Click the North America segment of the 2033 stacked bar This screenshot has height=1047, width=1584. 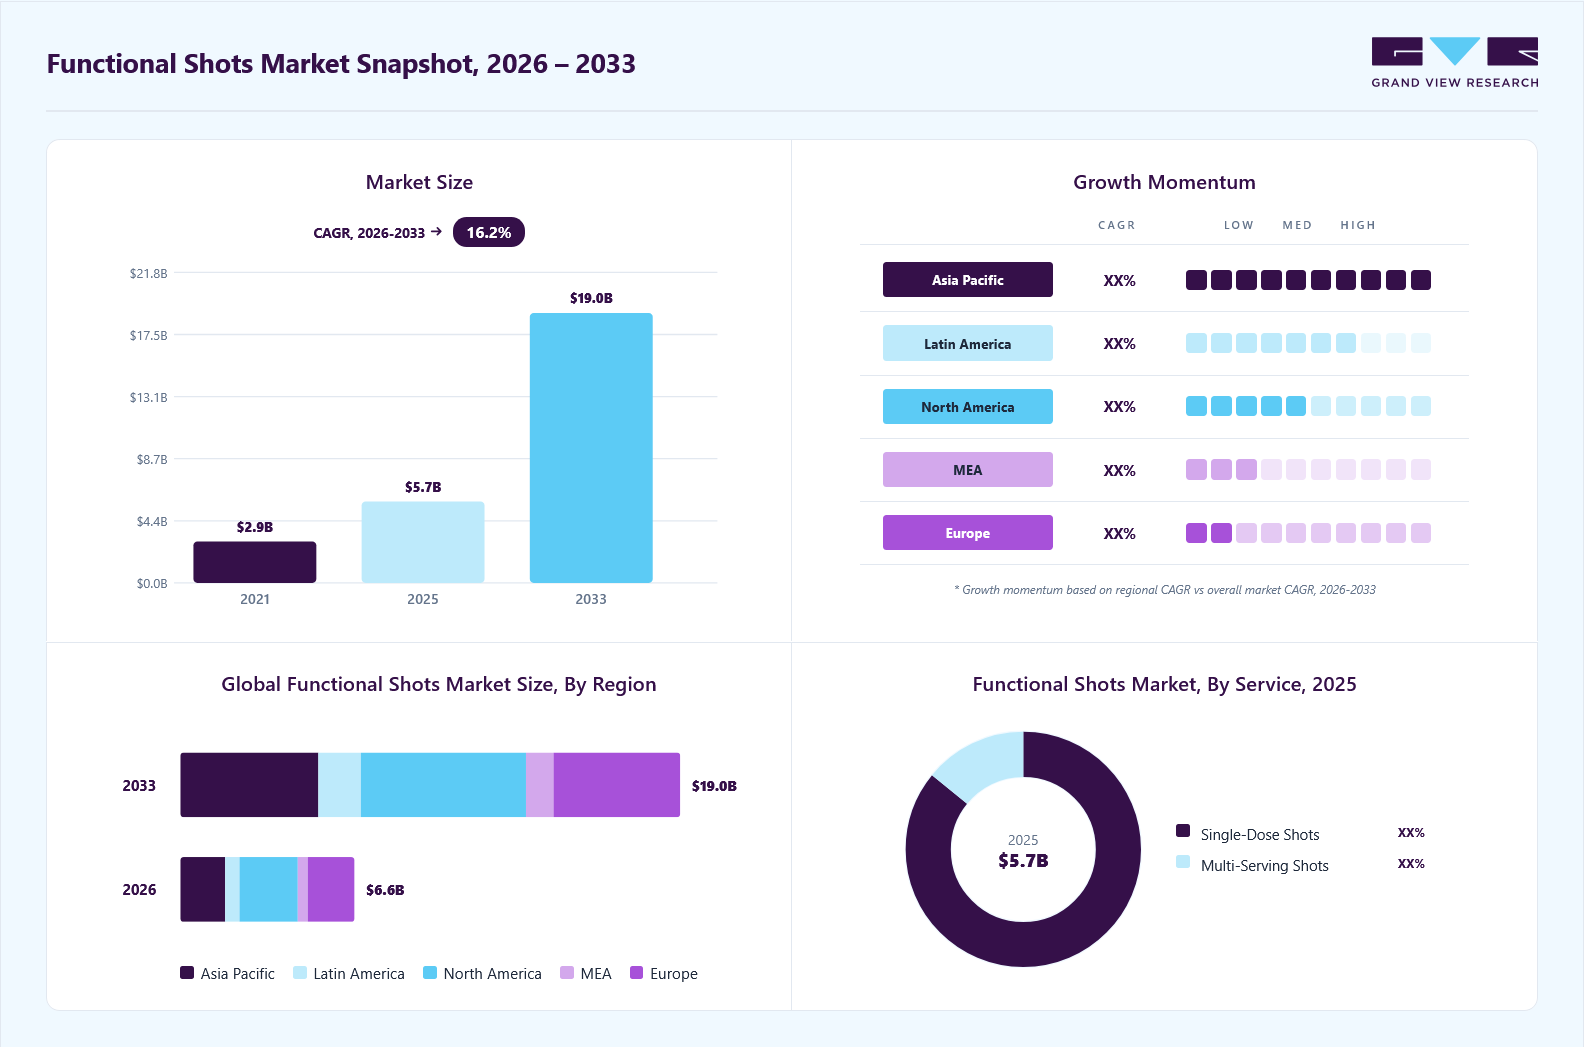tap(443, 785)
